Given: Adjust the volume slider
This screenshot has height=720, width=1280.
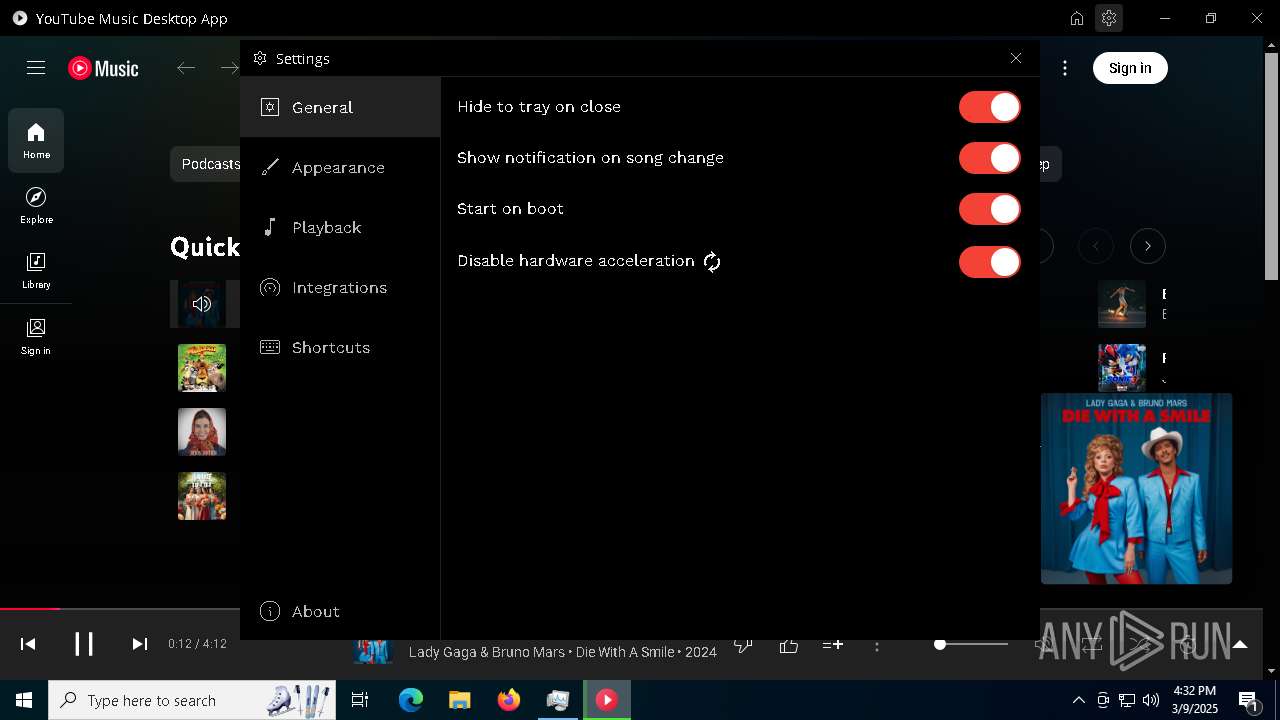Looking at the screenshot, I should (x=972, y=644).
